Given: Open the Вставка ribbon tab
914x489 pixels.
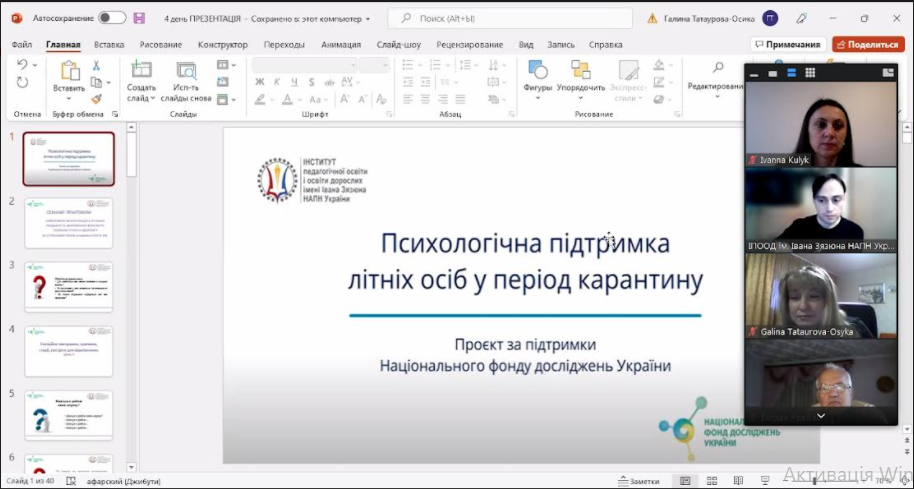Looking at the screenshot, I should coord(109,45).
